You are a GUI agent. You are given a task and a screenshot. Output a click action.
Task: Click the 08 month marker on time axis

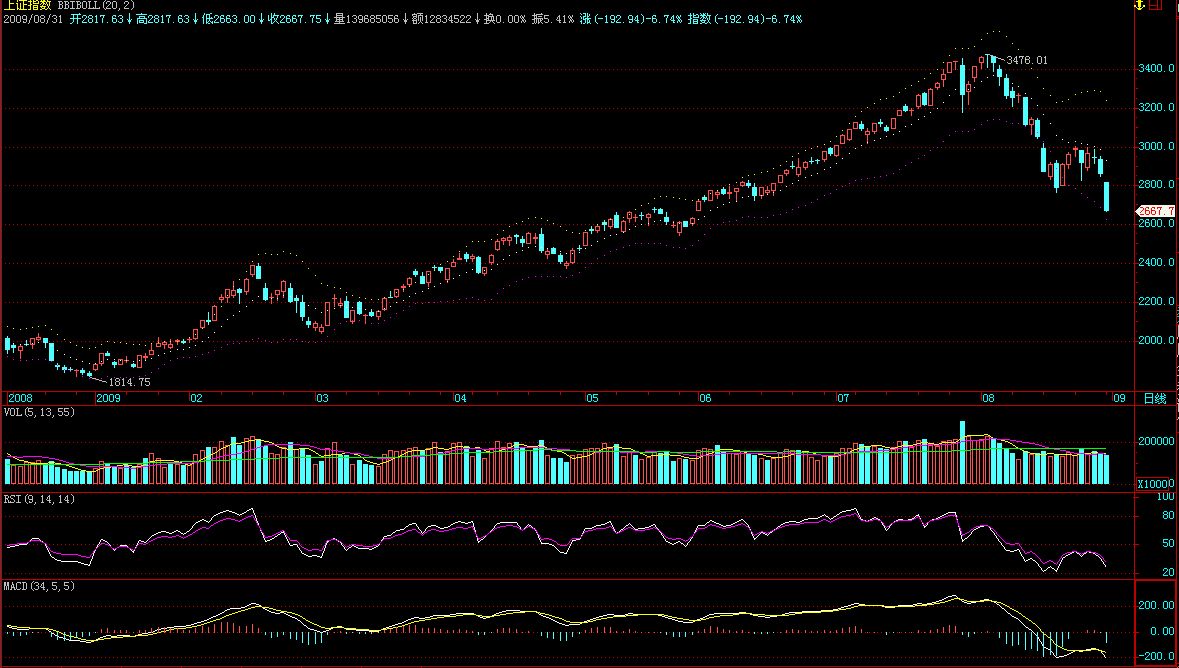(988, 398)
